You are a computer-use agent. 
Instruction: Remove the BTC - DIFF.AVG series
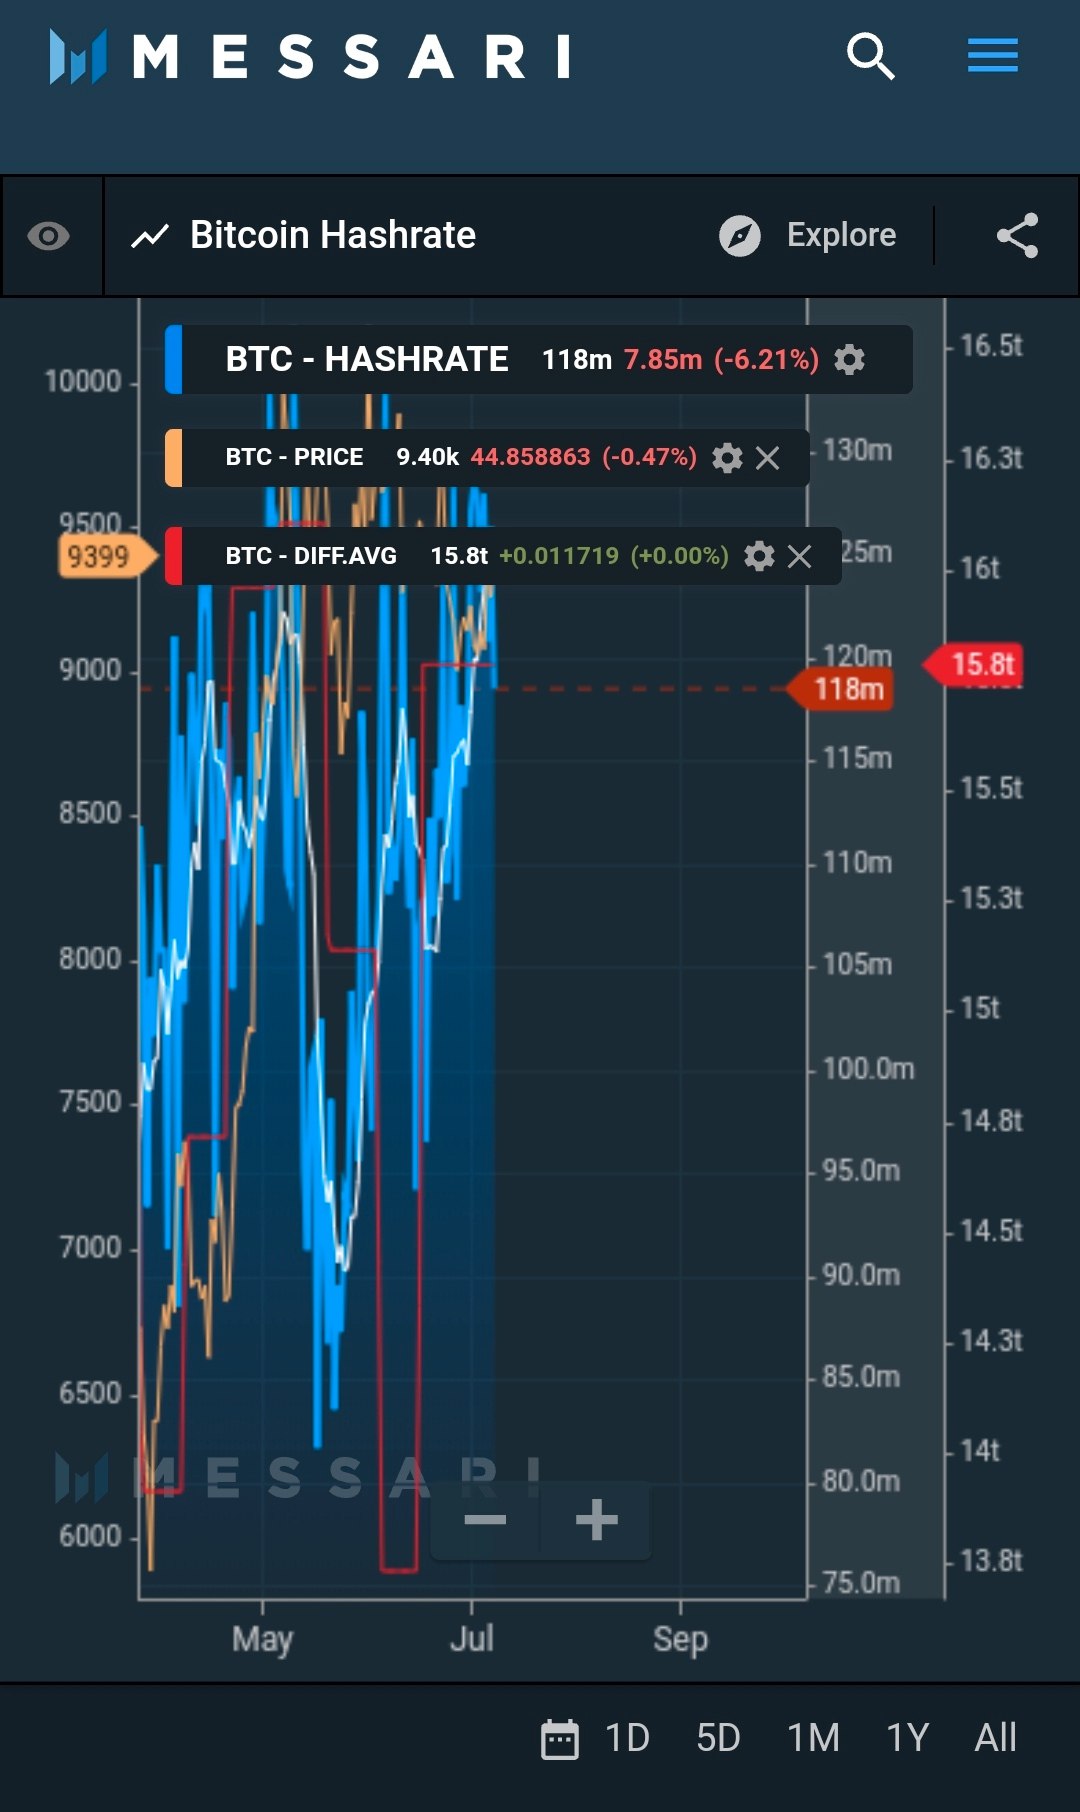[799, 556]
